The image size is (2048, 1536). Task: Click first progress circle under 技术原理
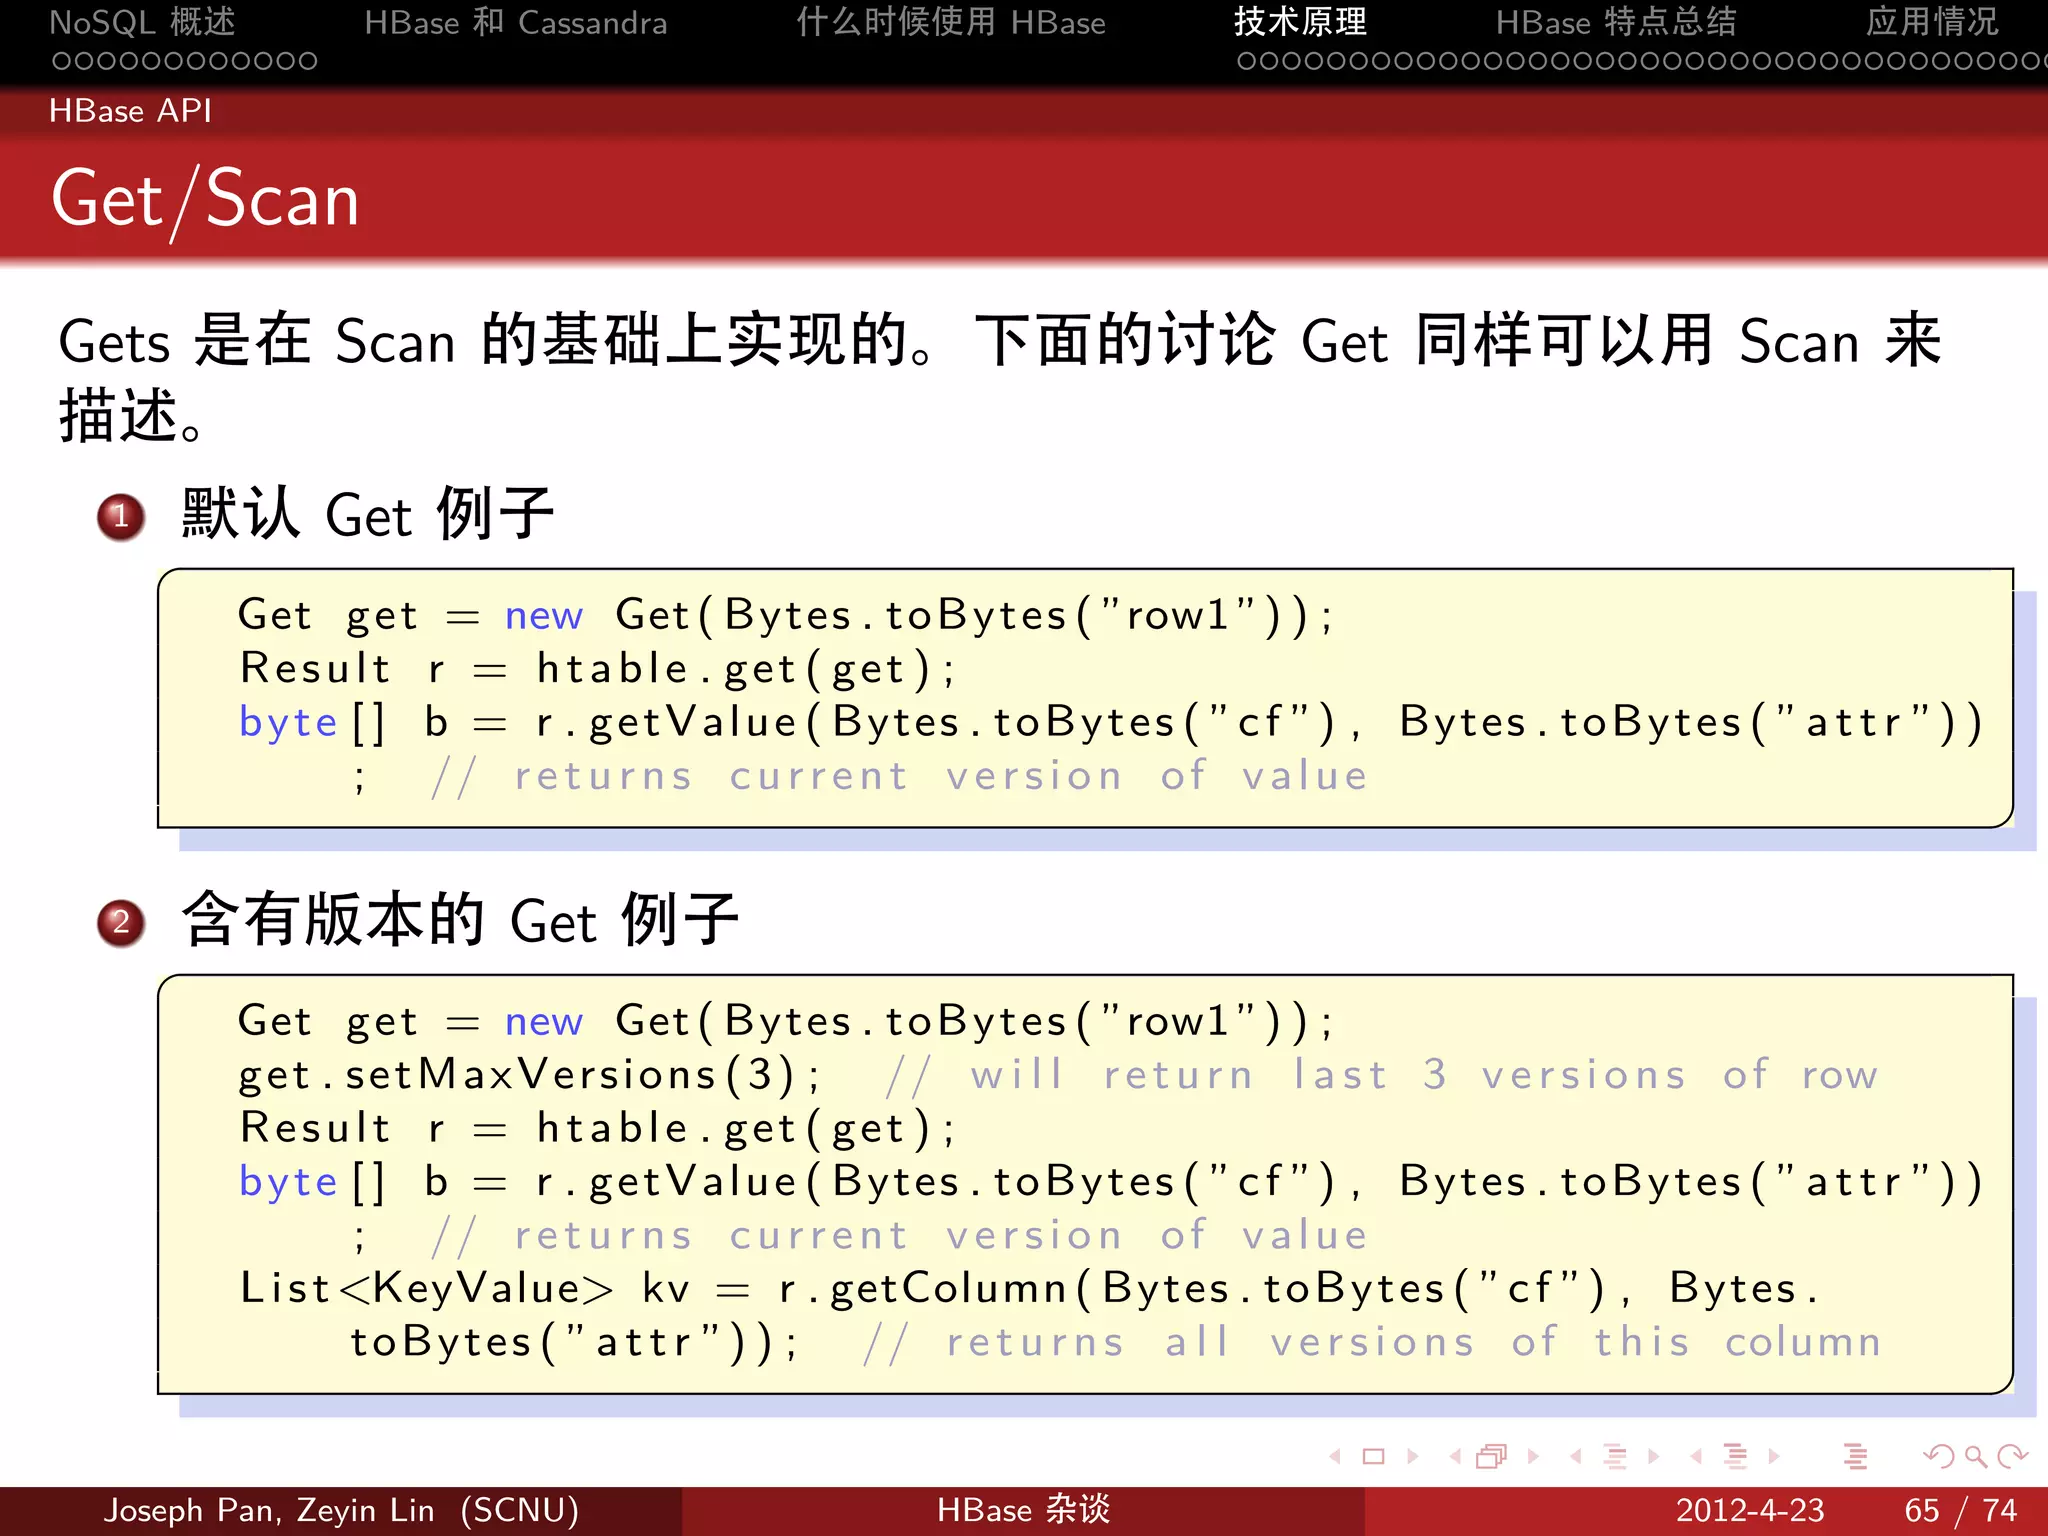1246,61
